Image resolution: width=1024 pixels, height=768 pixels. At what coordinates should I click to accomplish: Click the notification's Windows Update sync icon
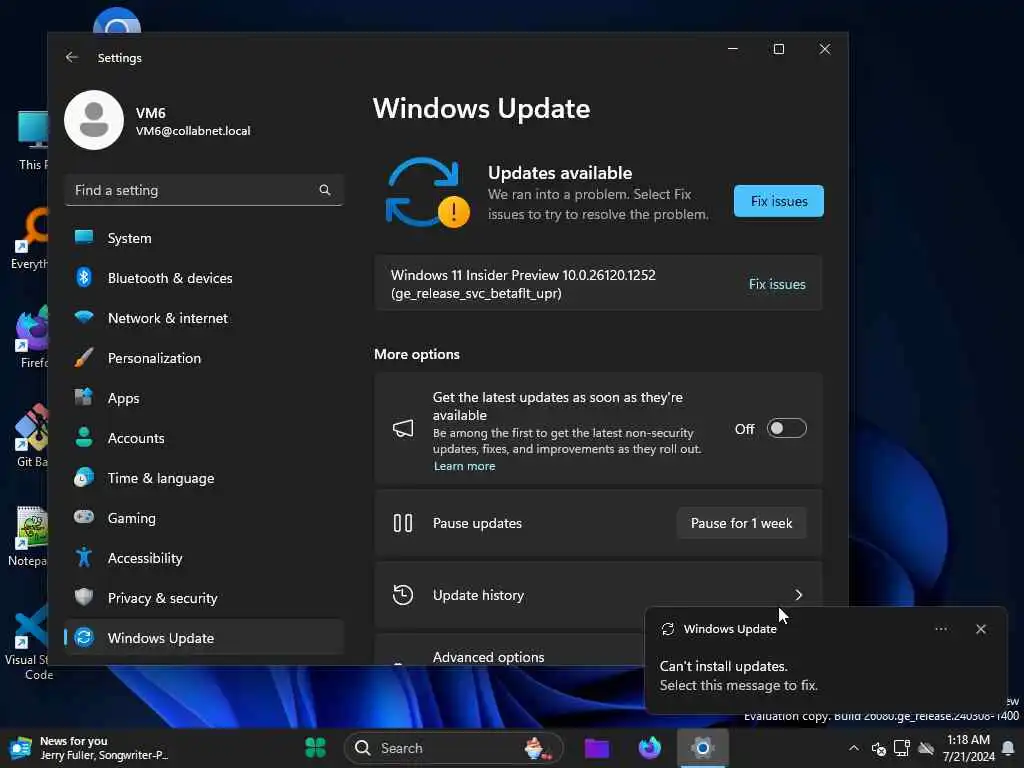pyautogui.click(x=667, y=629)
